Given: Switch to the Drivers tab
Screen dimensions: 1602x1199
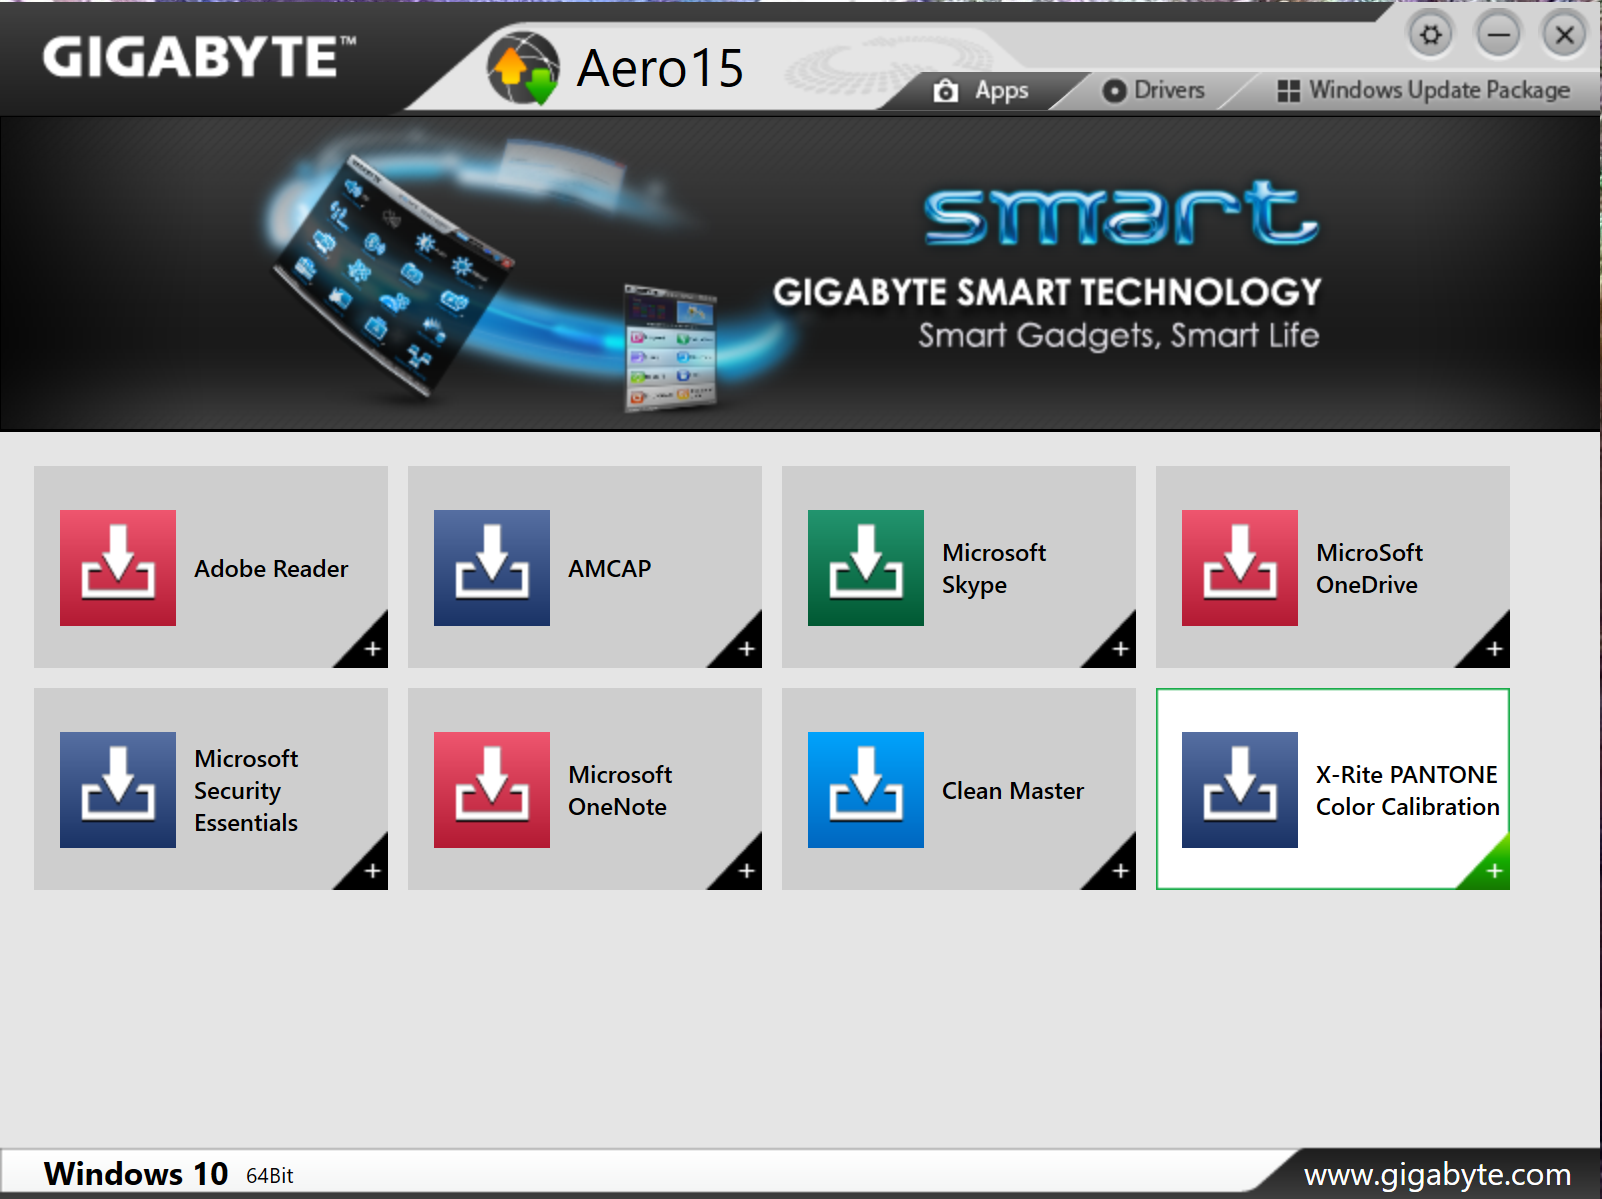Looking at the screenshot, I should click(1154, 91).
